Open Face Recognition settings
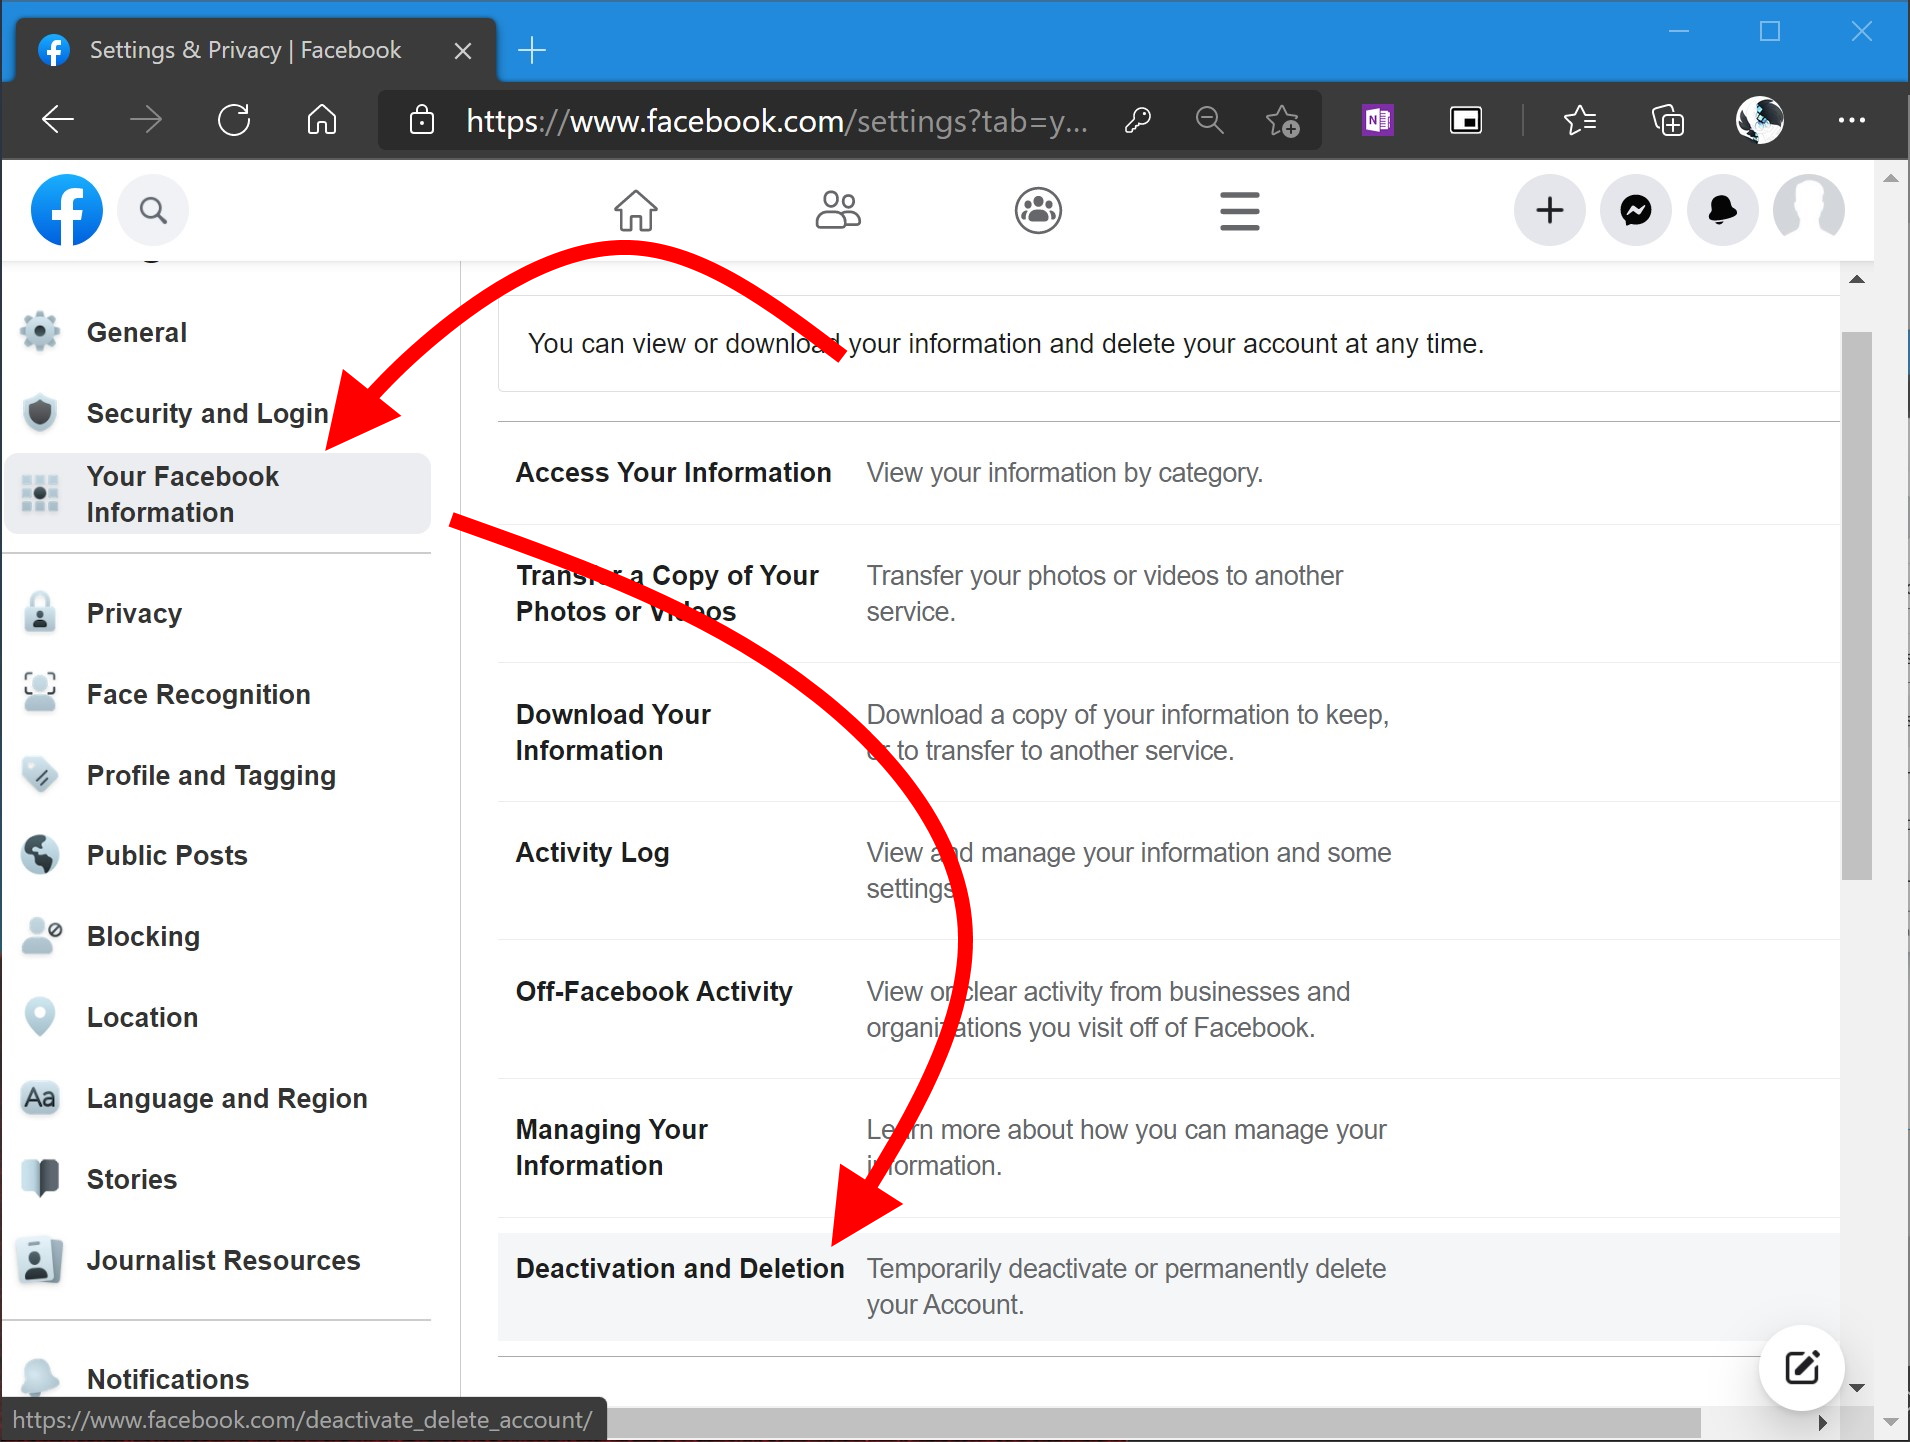 click(218, 694)
